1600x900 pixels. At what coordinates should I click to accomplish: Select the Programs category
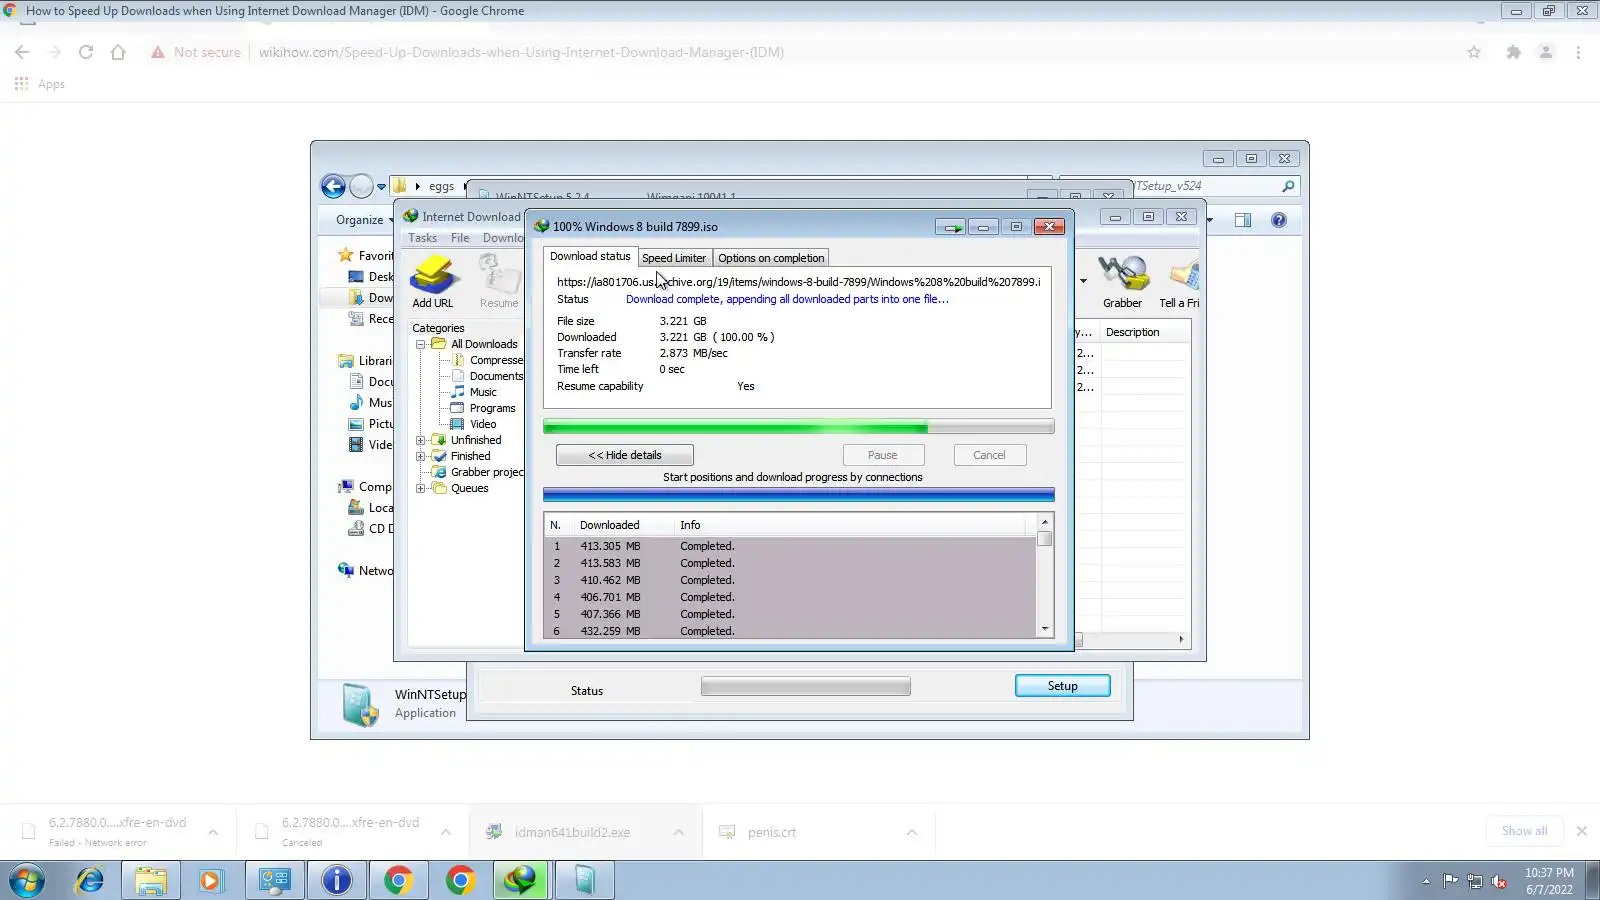coord(483,408)
